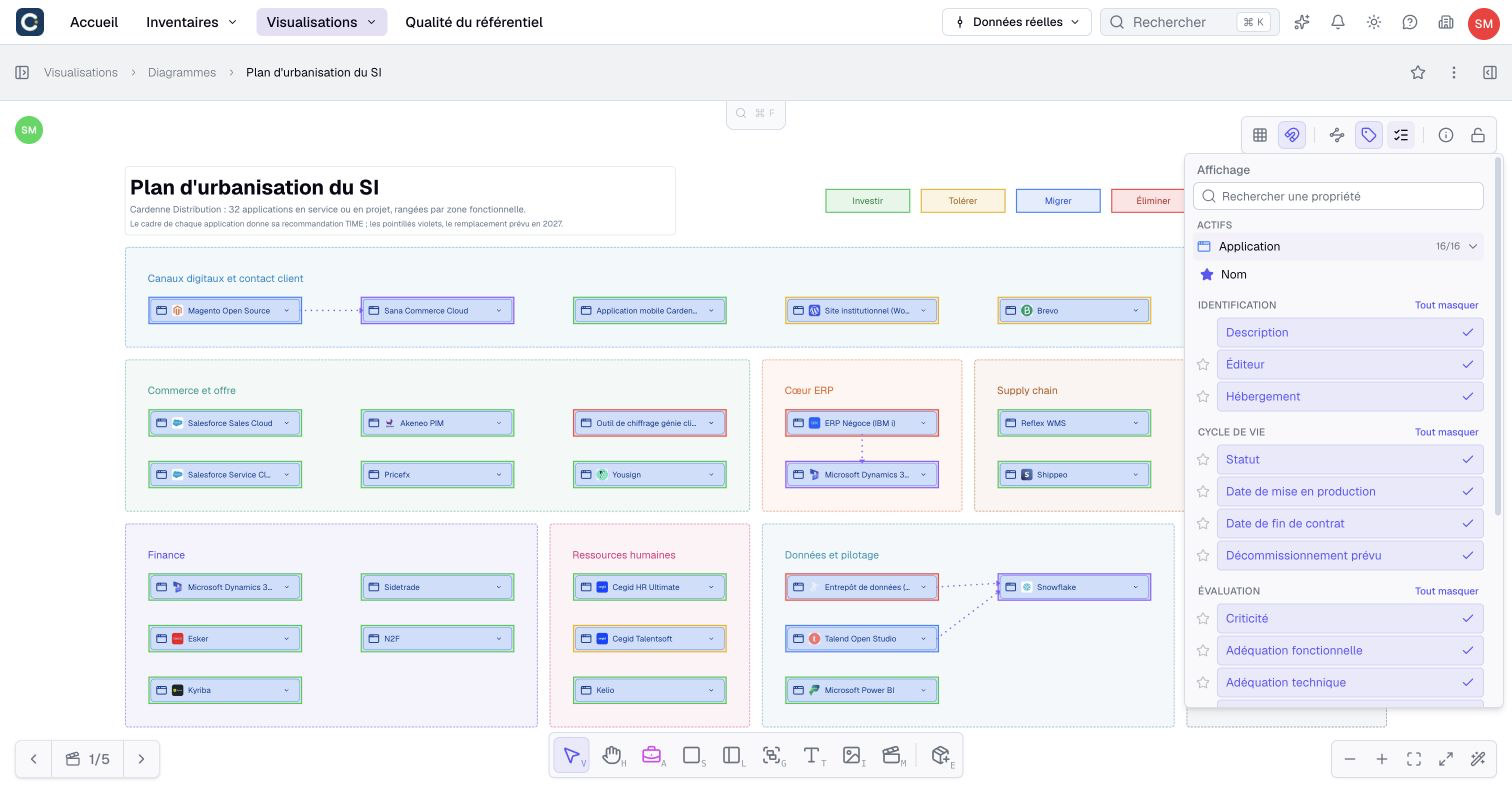Go to next slide arrow
Screen dimensions: 1512x793
tap(141, 759)
